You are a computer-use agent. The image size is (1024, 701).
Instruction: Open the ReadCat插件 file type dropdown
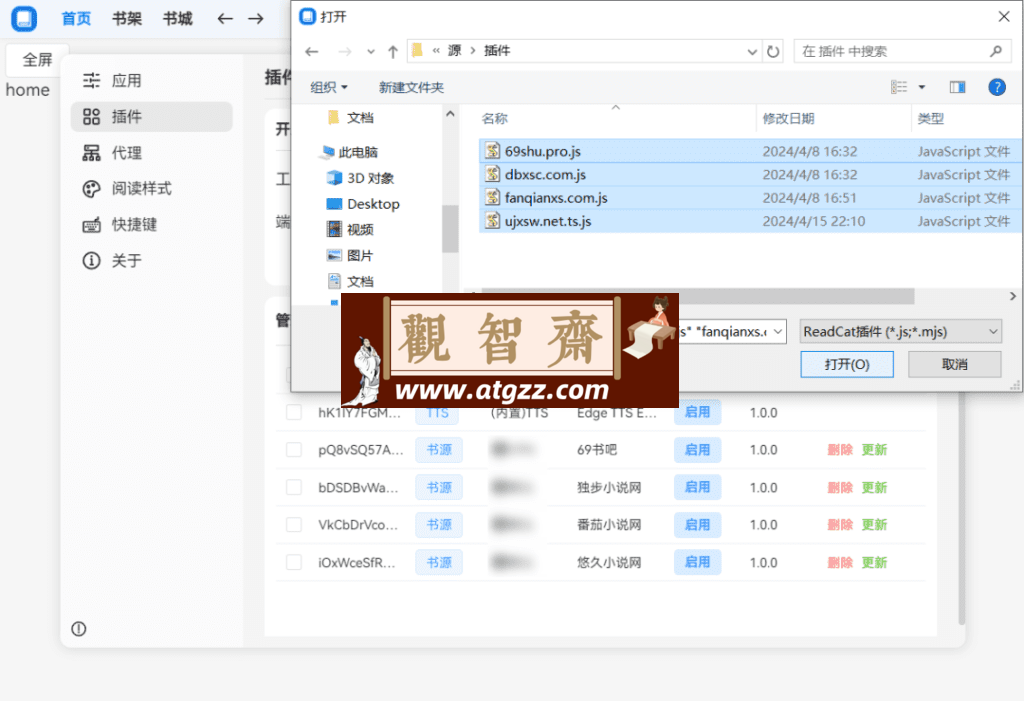pos(901,332)
